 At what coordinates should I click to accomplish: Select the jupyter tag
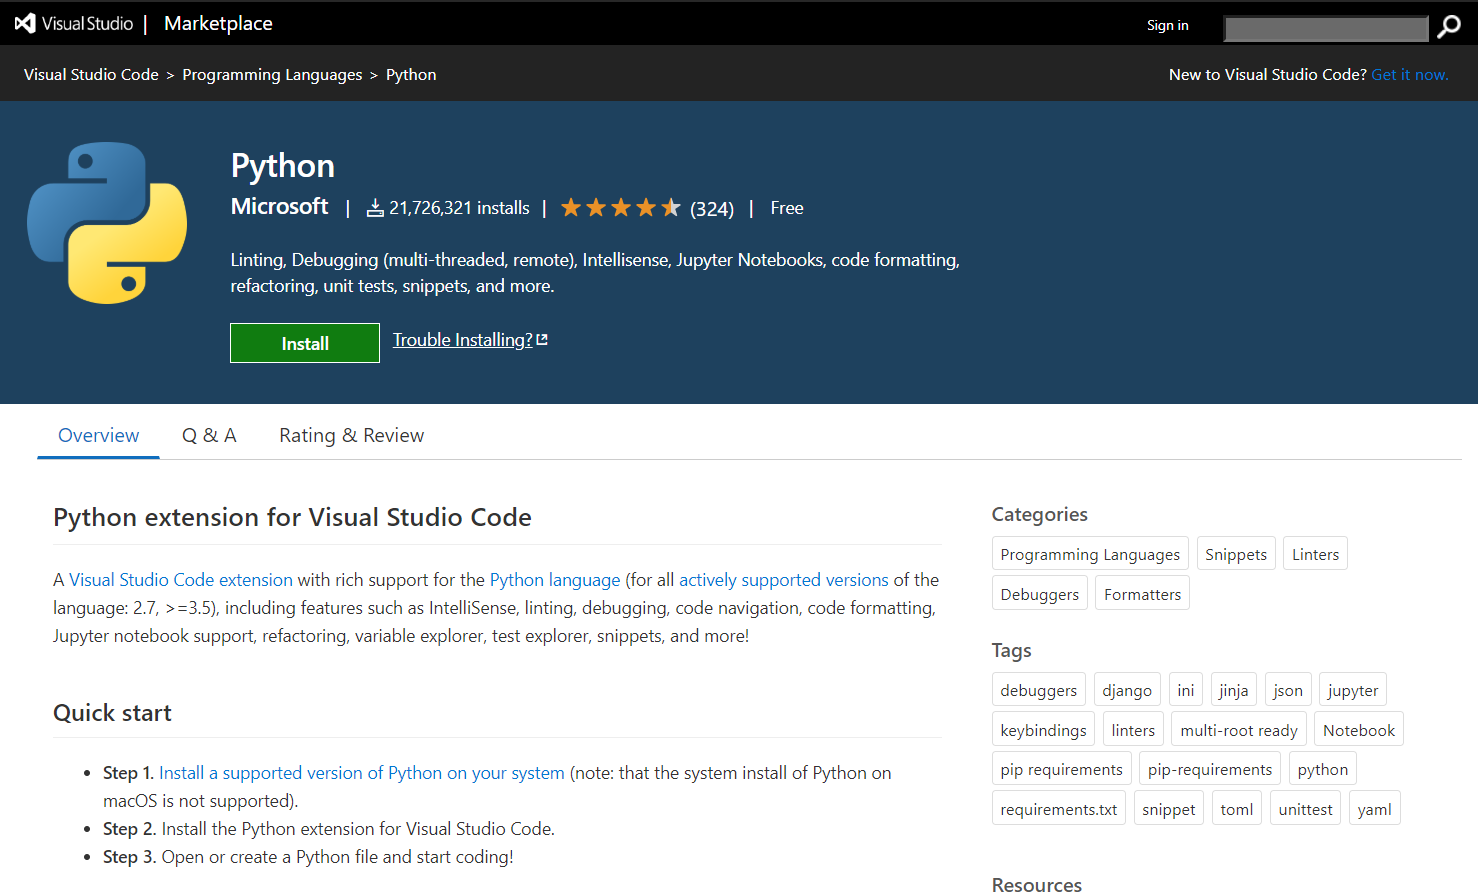1352,689
